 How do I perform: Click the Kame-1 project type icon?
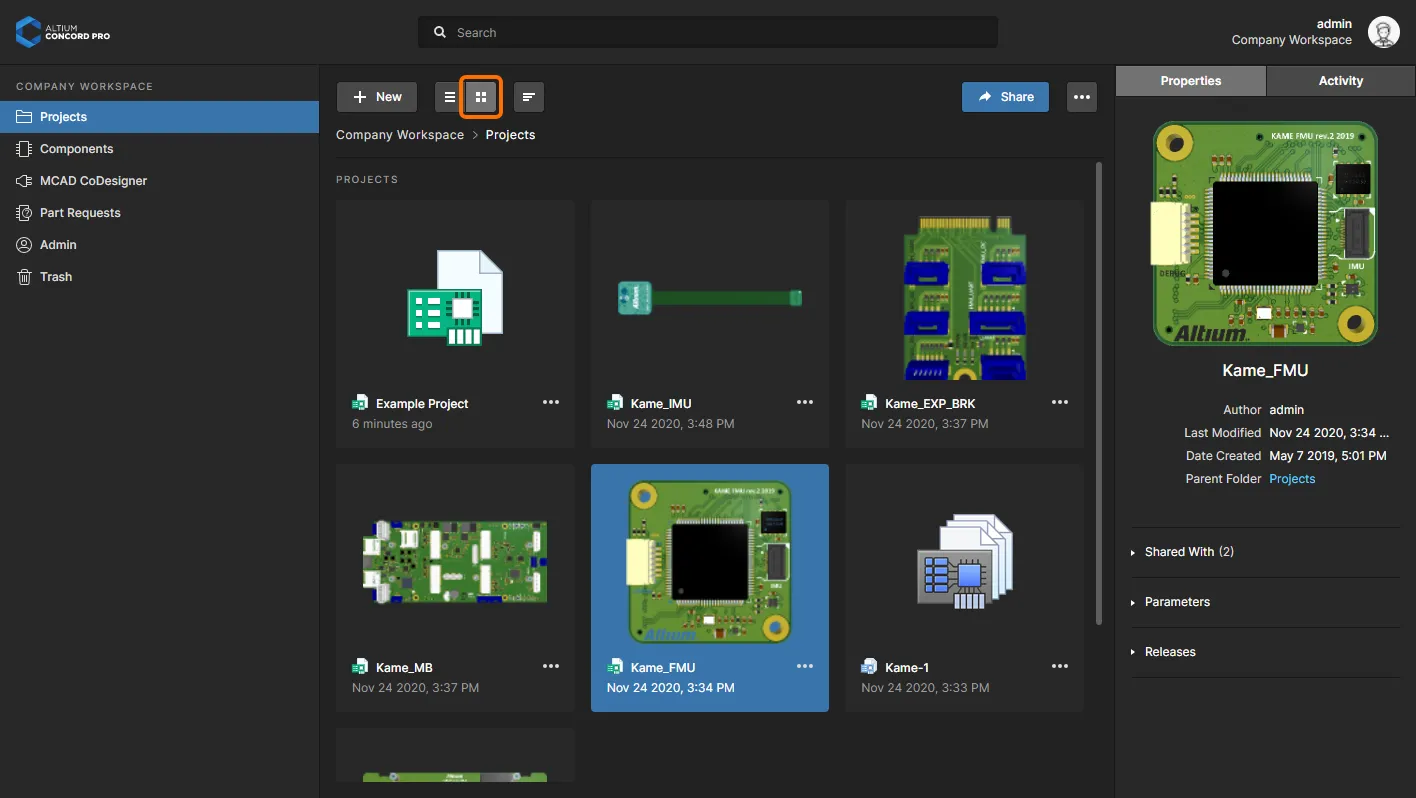coord(869,667)
